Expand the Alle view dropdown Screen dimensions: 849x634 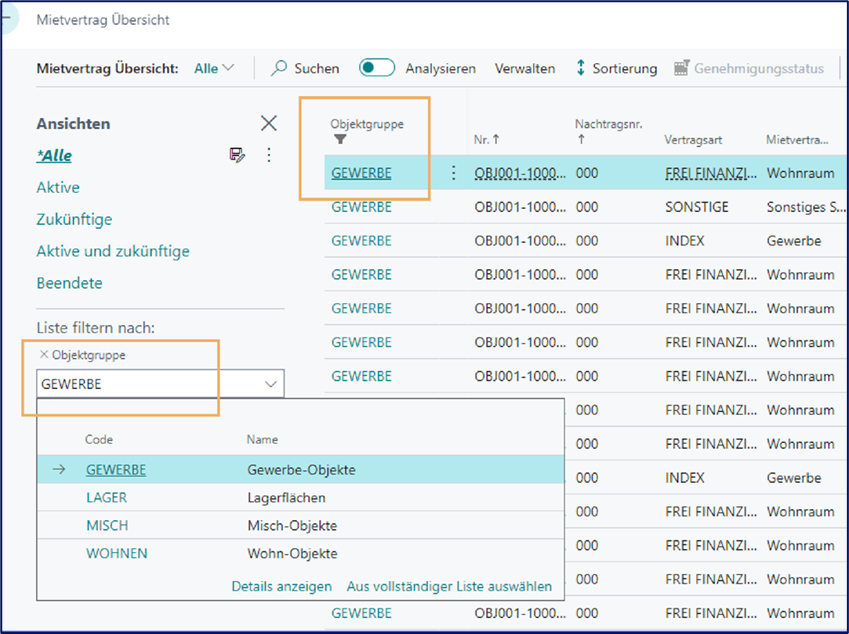[x=214, y=68]
